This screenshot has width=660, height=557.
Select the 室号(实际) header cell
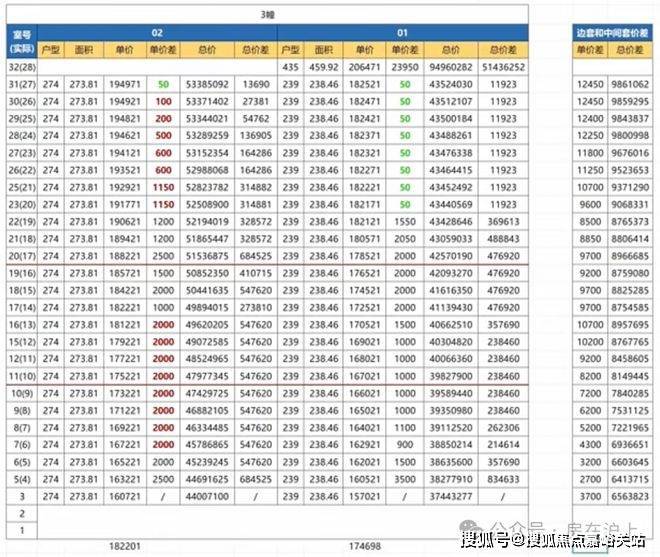point(20,41)
